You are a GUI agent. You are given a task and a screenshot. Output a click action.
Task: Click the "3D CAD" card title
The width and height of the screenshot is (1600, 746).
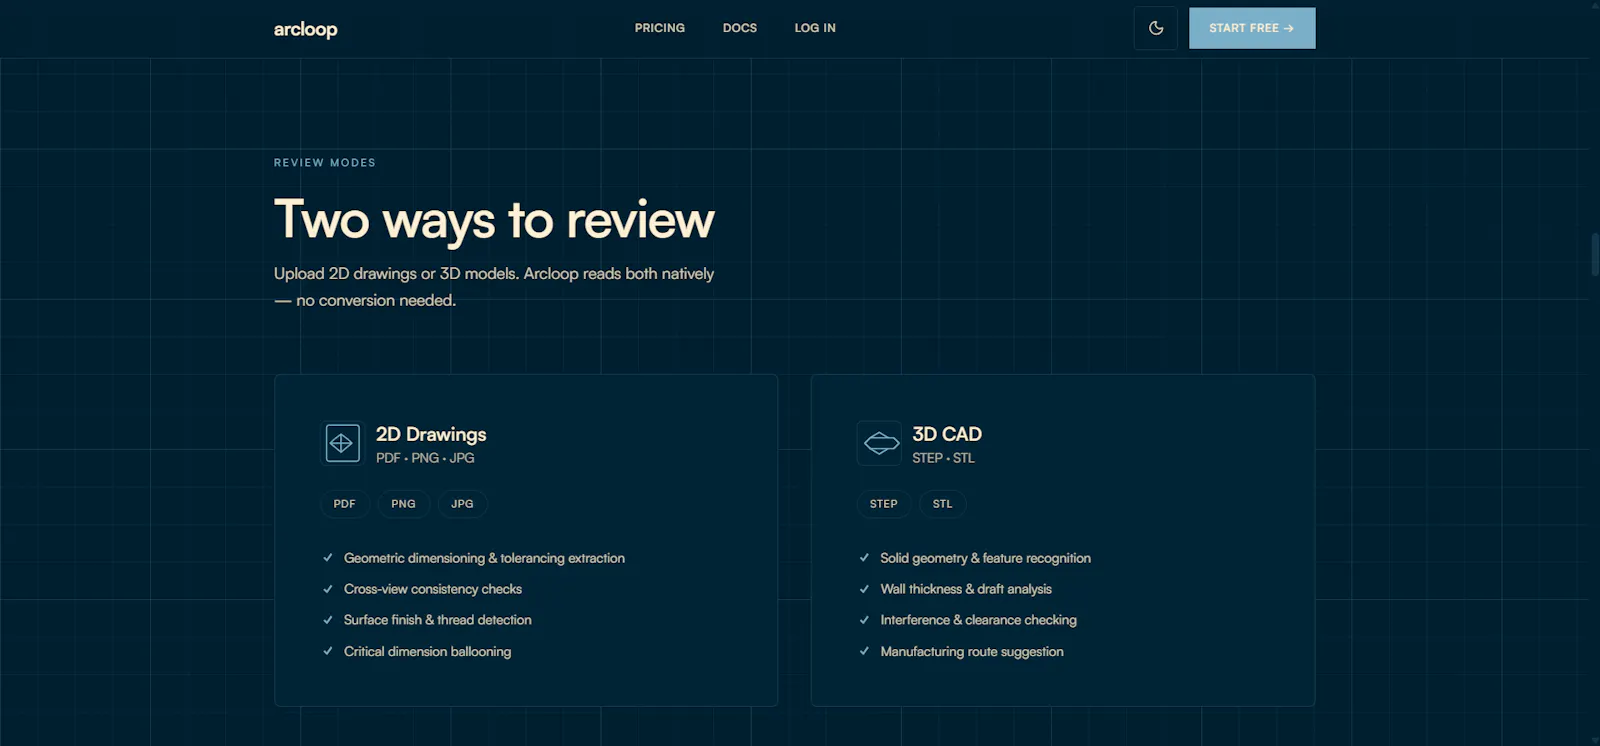point(947,434)
